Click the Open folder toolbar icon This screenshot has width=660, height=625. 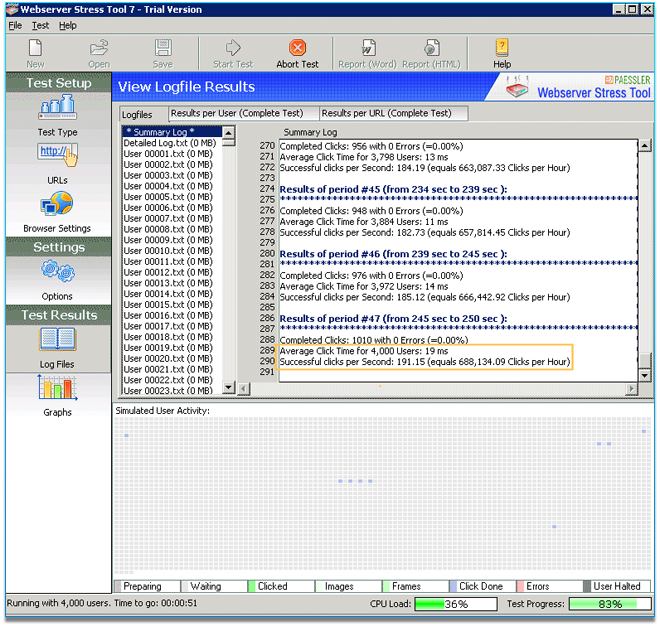[99, 48]
